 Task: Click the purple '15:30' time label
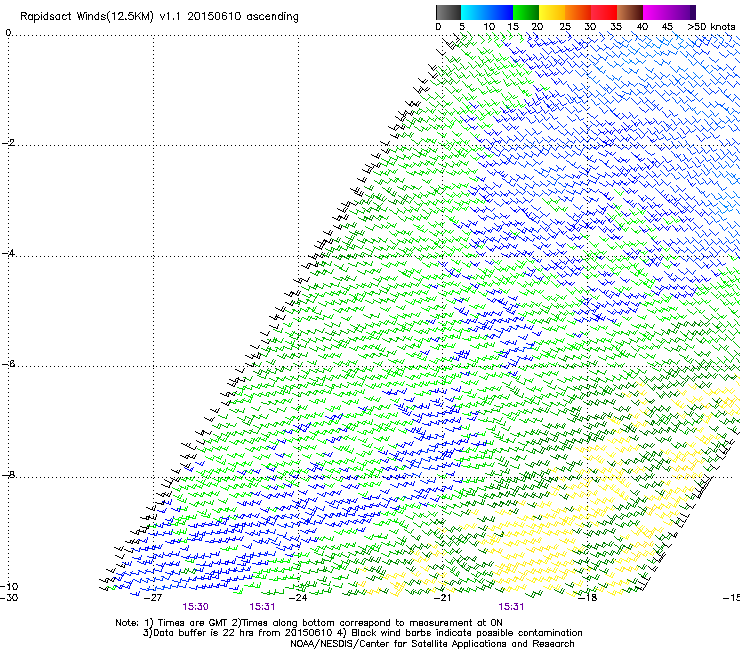pos(195,607)
